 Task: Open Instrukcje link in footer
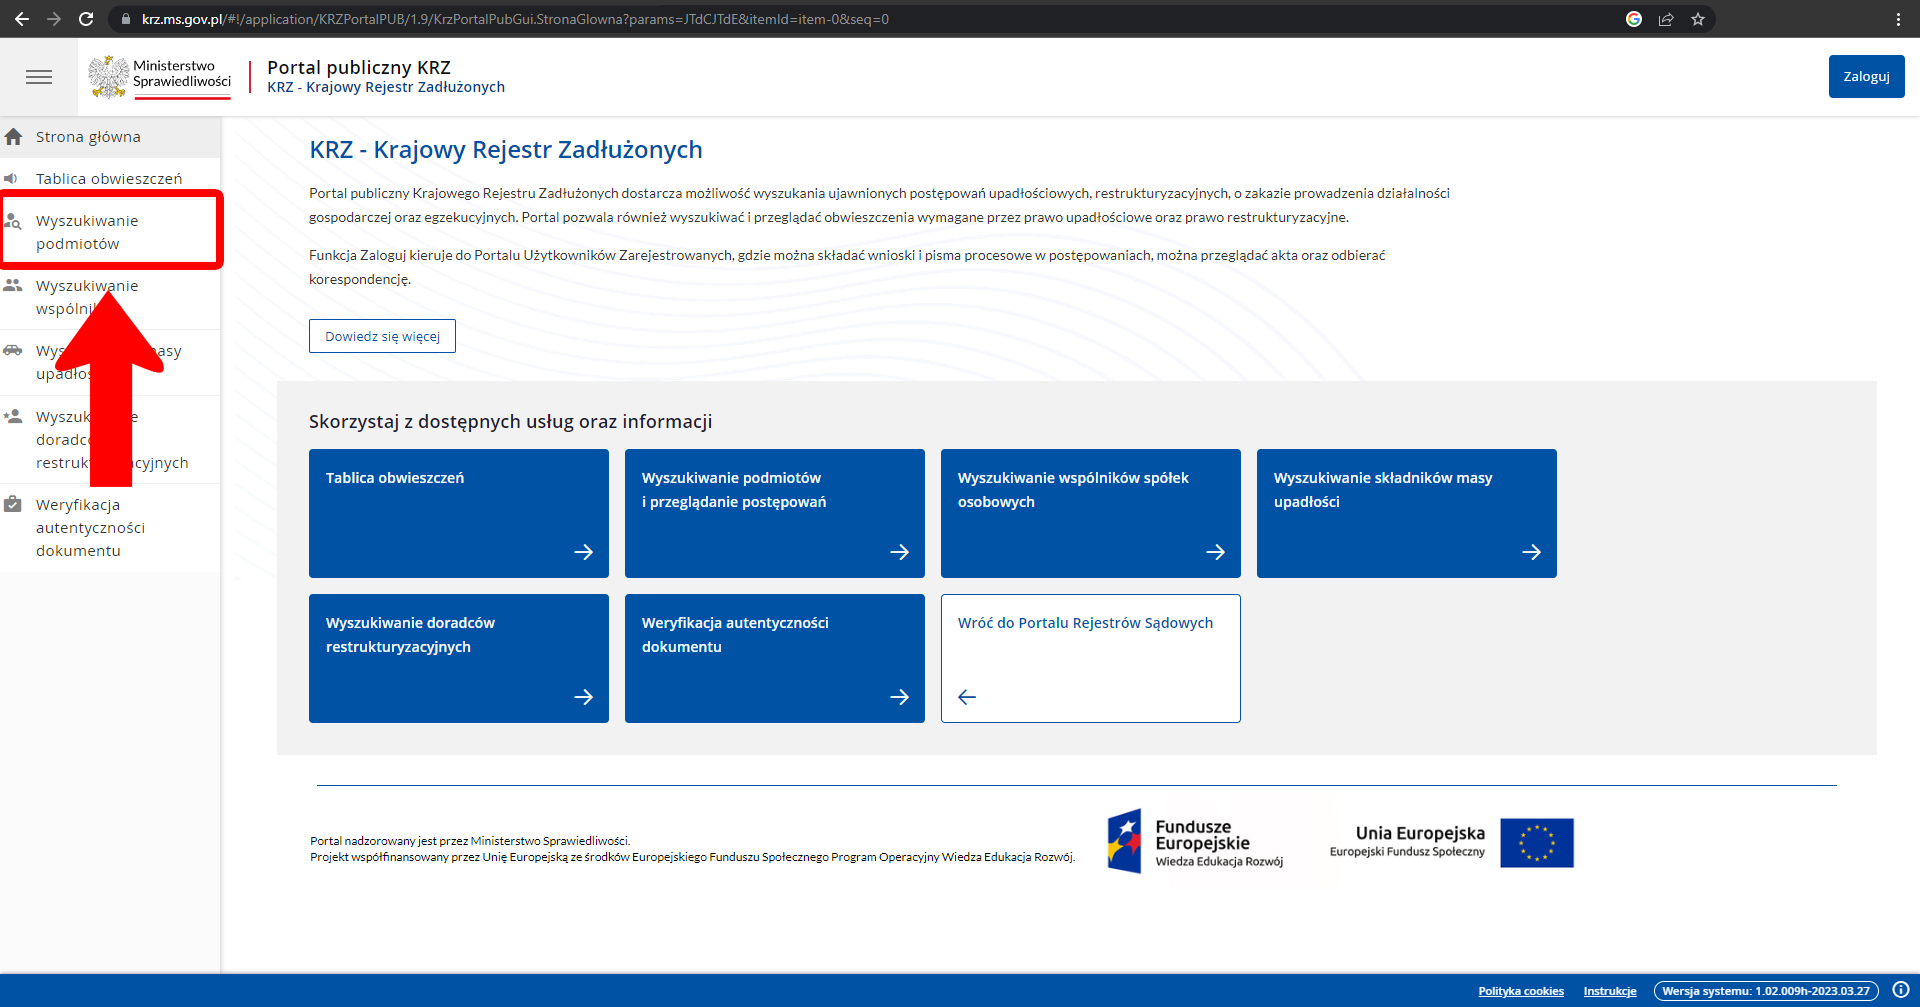(x=1610, y=991)
